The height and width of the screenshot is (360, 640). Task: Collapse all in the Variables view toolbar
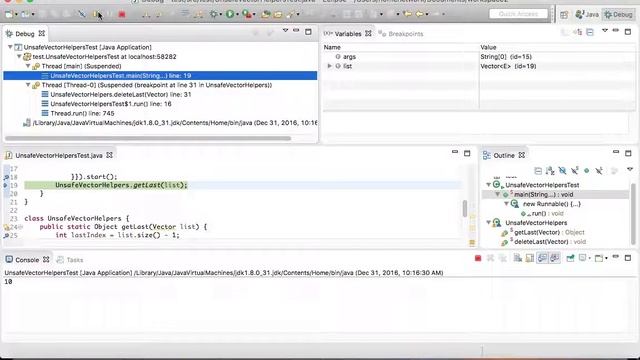click(x=590, y=32)
